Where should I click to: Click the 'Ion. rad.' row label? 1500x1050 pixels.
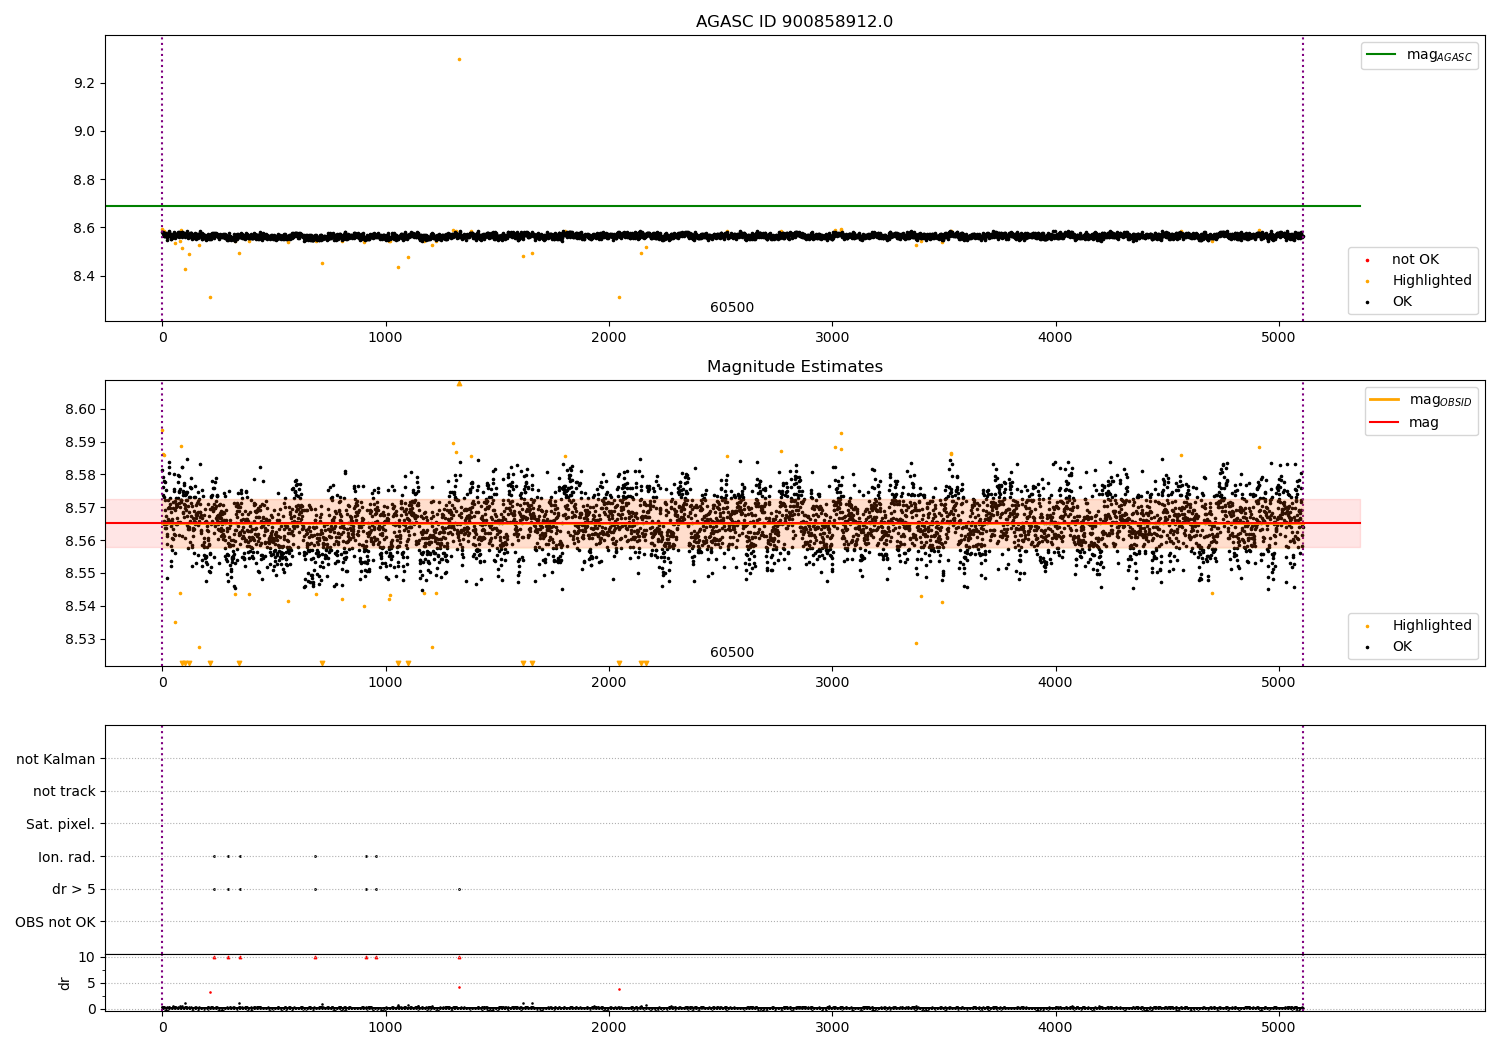[67, 857]
